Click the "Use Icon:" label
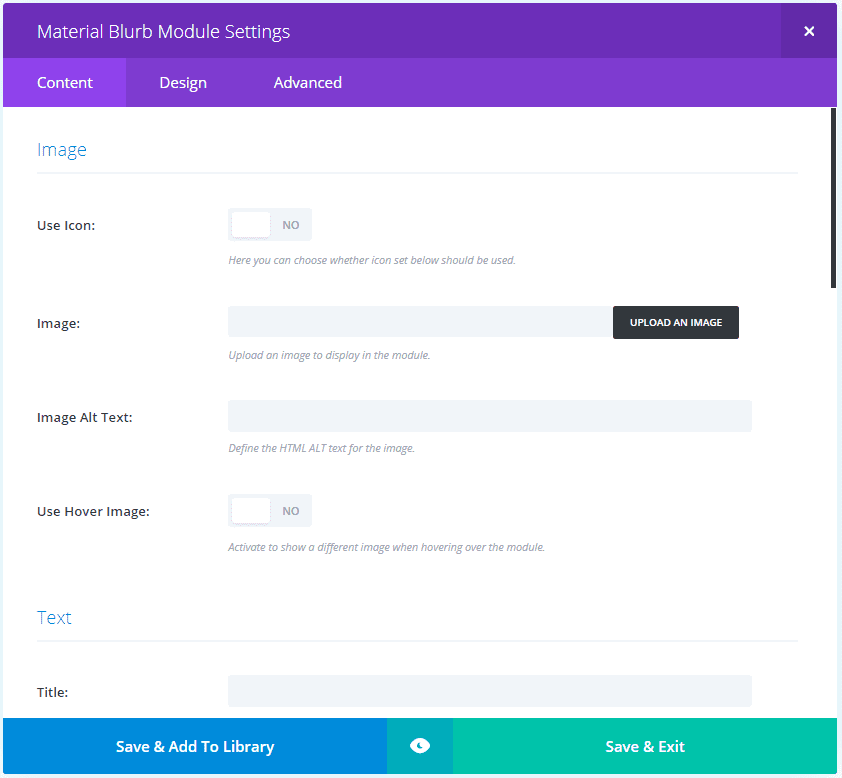Screen dimensions: 842x778 (66, 225)
